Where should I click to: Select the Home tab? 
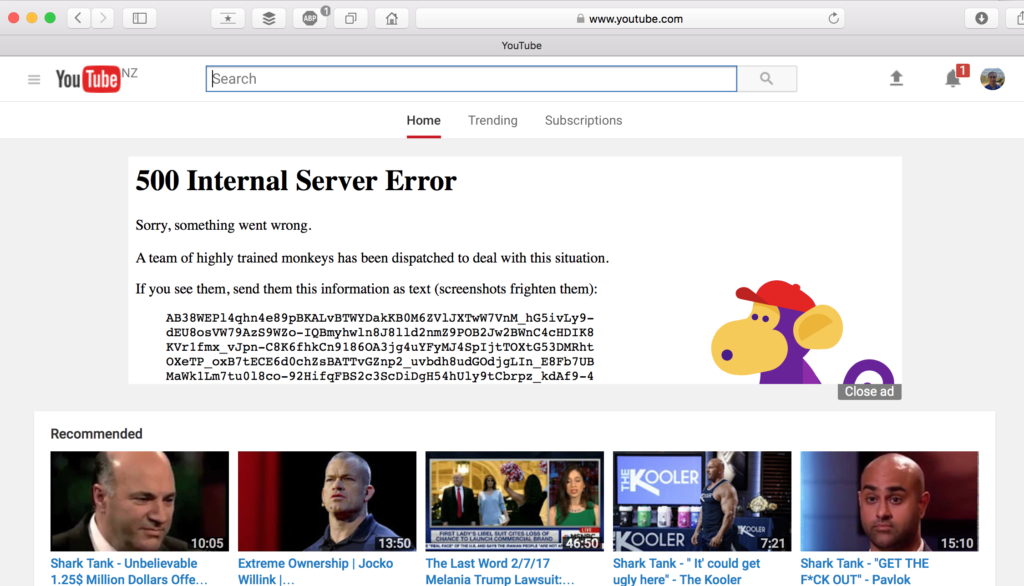(x=423, y=120)
